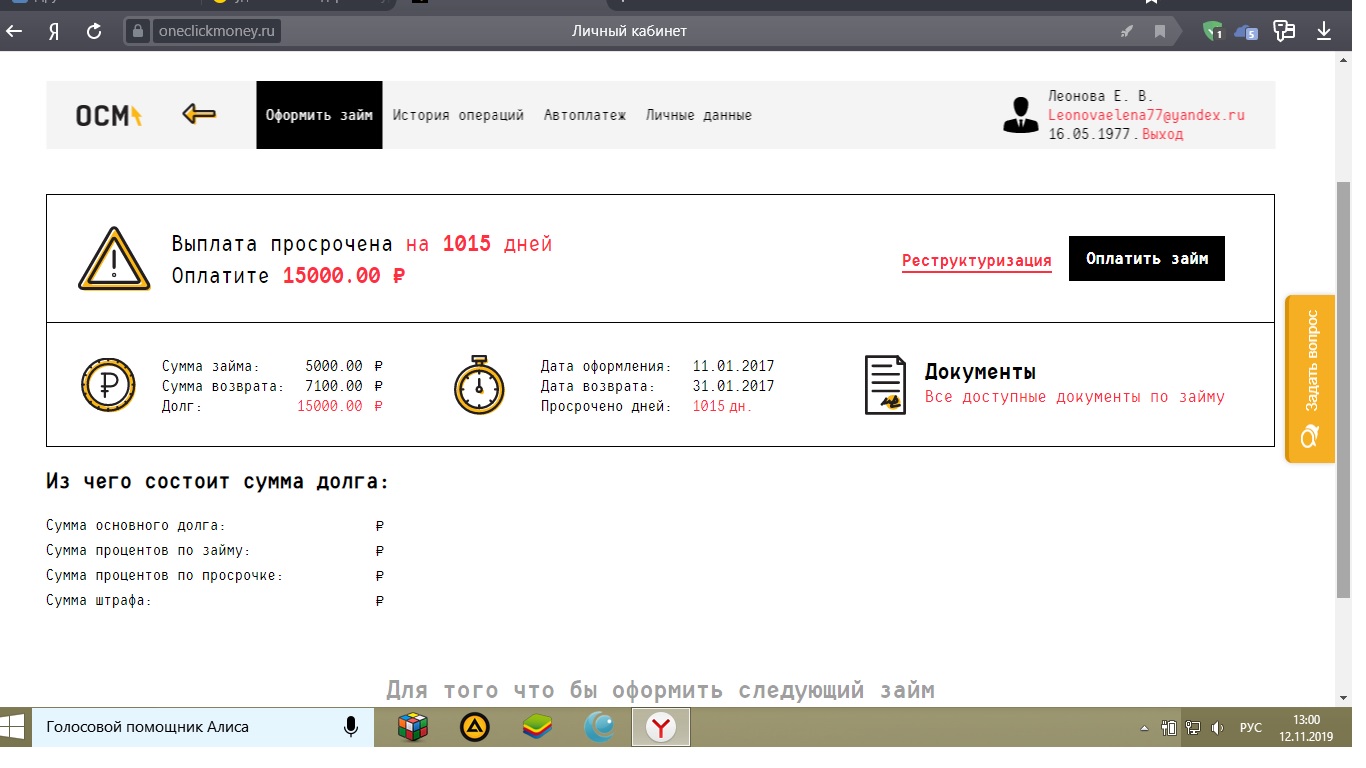Click the Alice microphone icon

(351, 727)
